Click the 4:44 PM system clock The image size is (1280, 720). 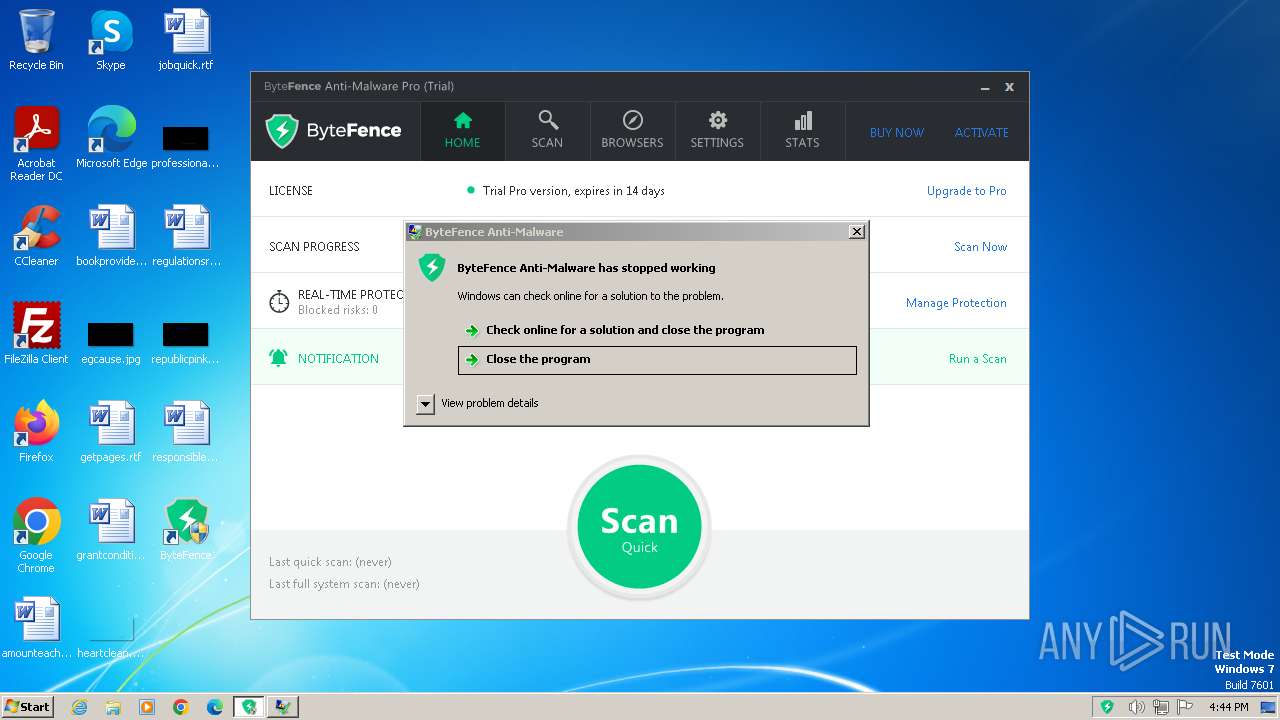coord(1228,707)
